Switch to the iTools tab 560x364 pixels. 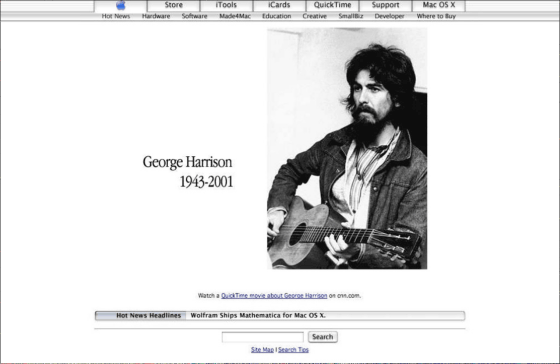226,5
